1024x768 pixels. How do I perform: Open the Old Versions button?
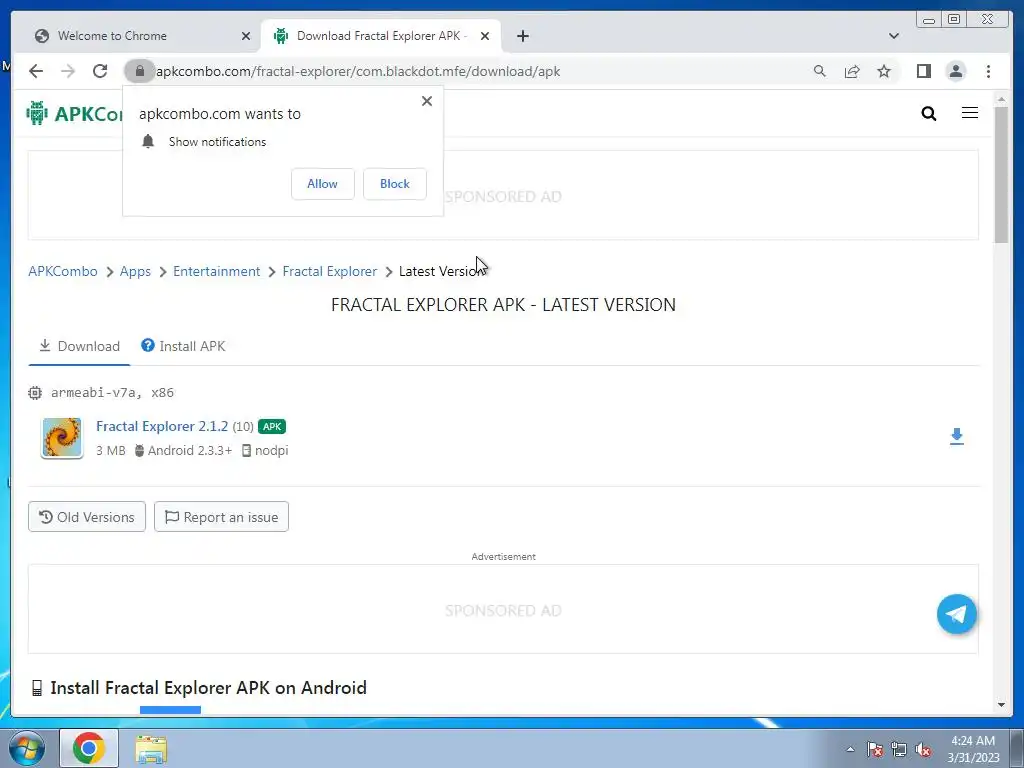tap(87, 517)
